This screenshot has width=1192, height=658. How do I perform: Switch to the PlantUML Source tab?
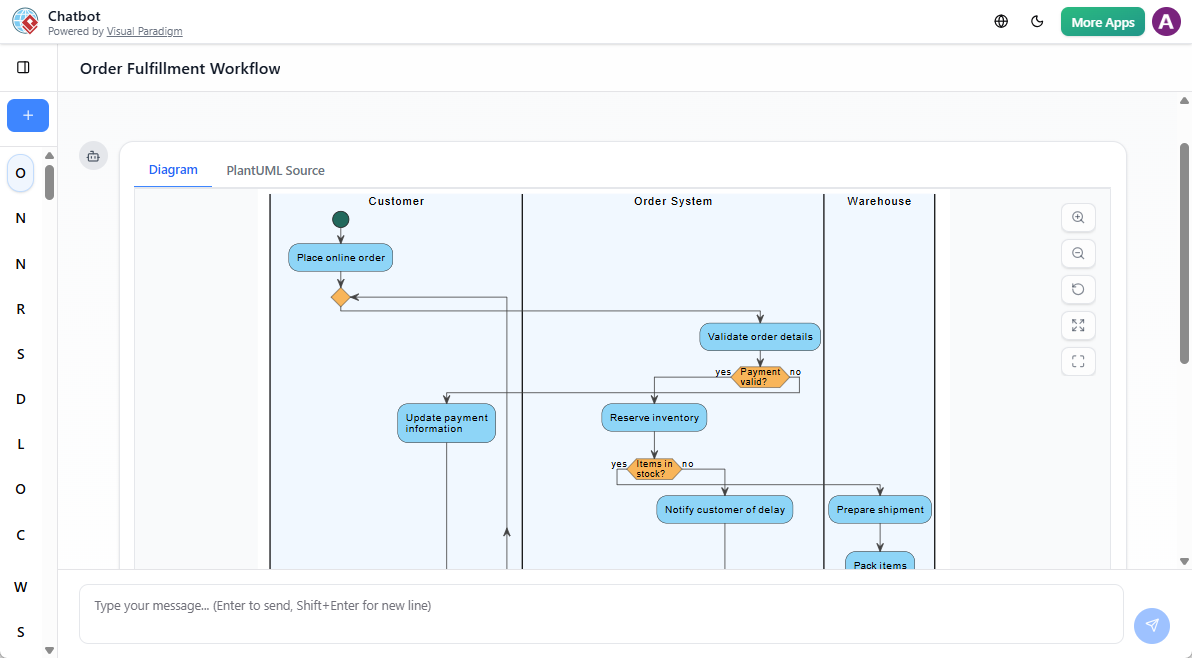[275, 170]
